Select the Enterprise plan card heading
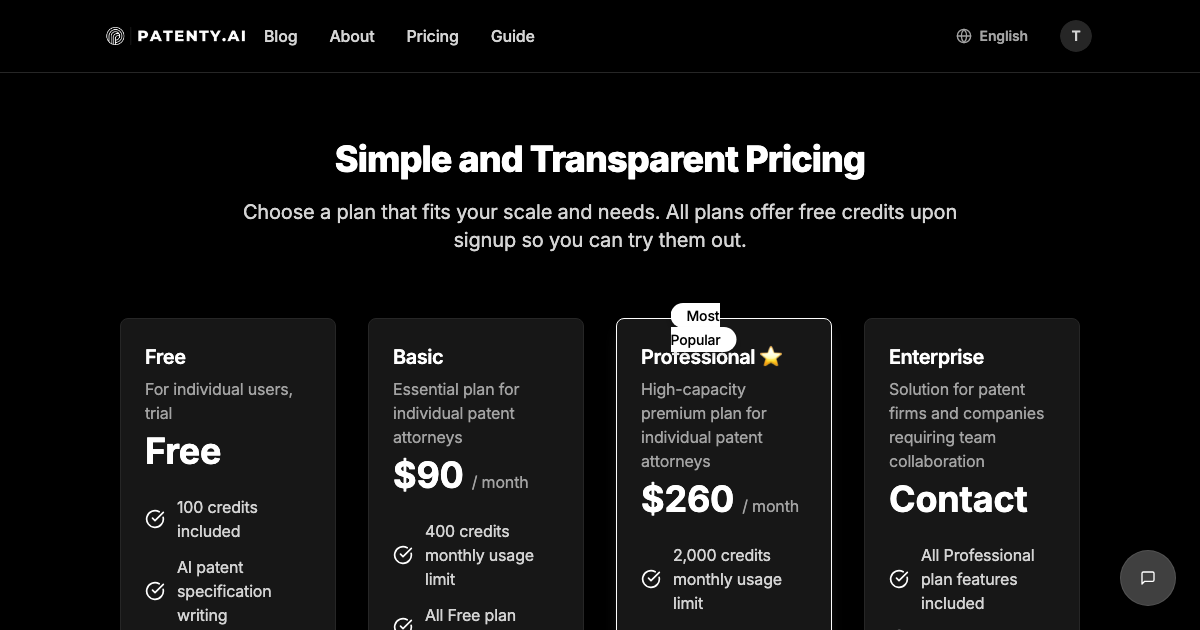 (x=936, y=357)
